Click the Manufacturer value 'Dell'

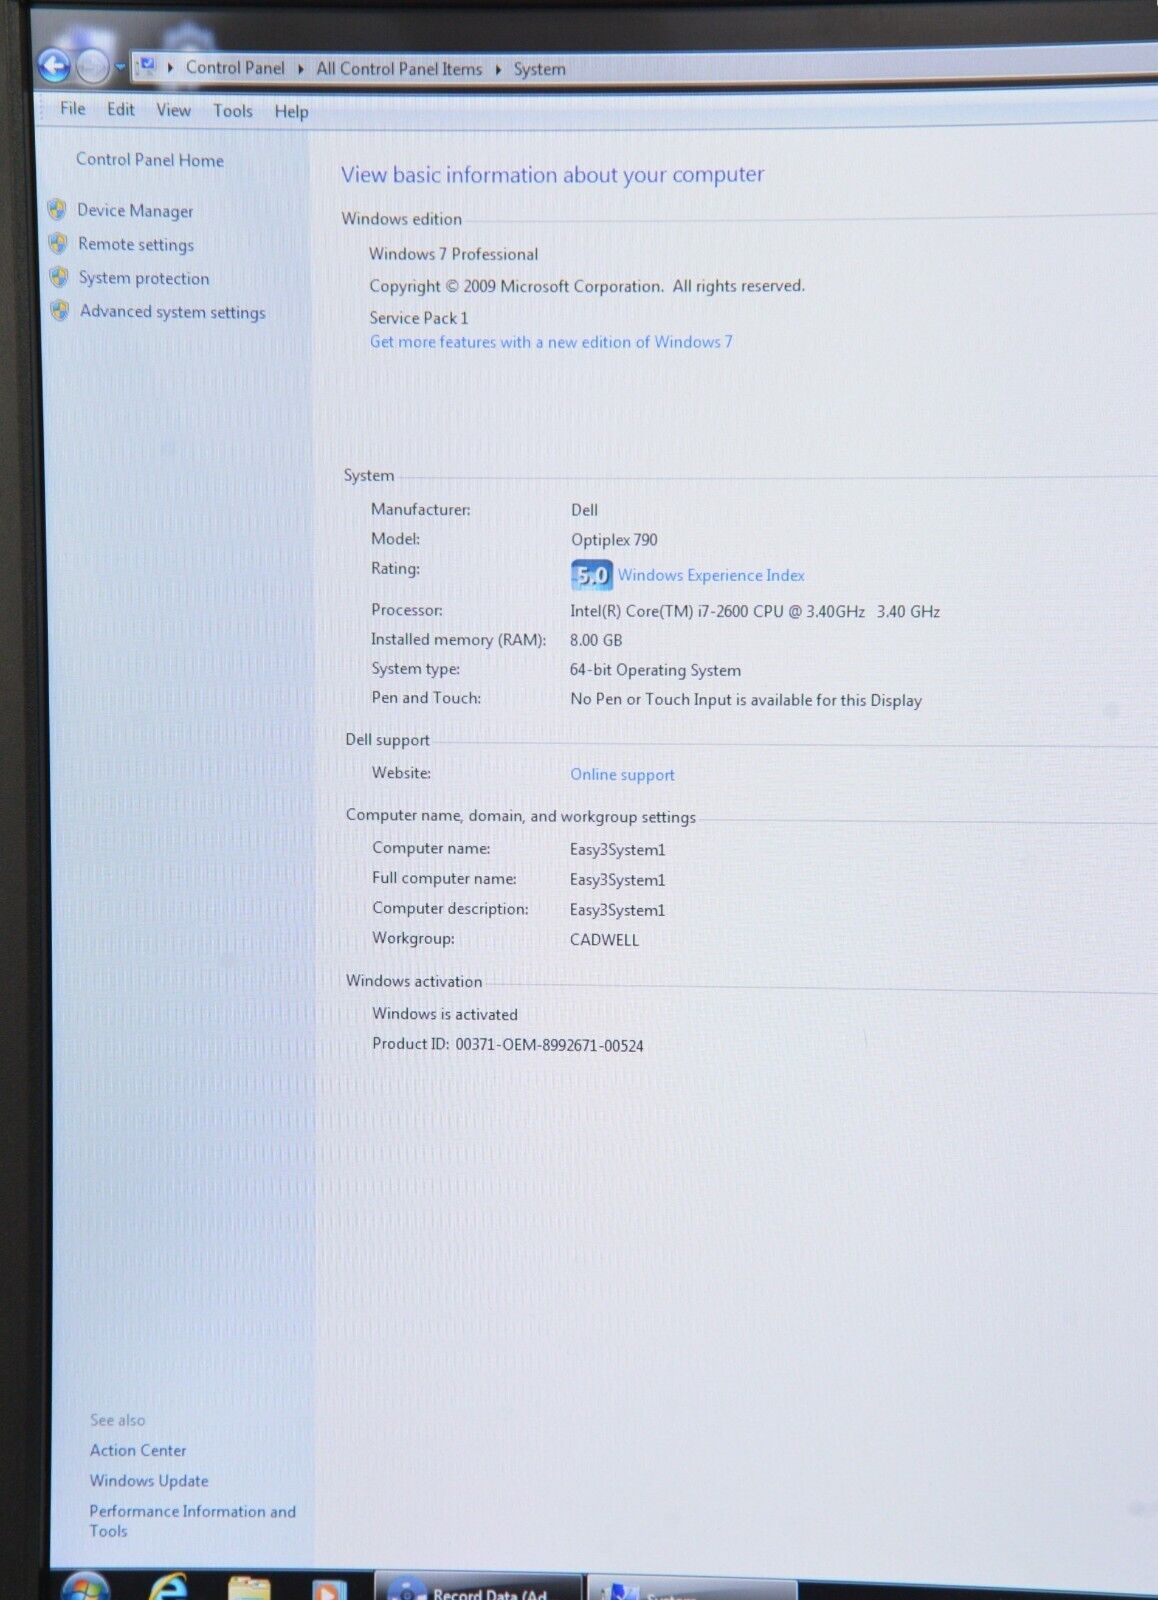coord(584,510)
